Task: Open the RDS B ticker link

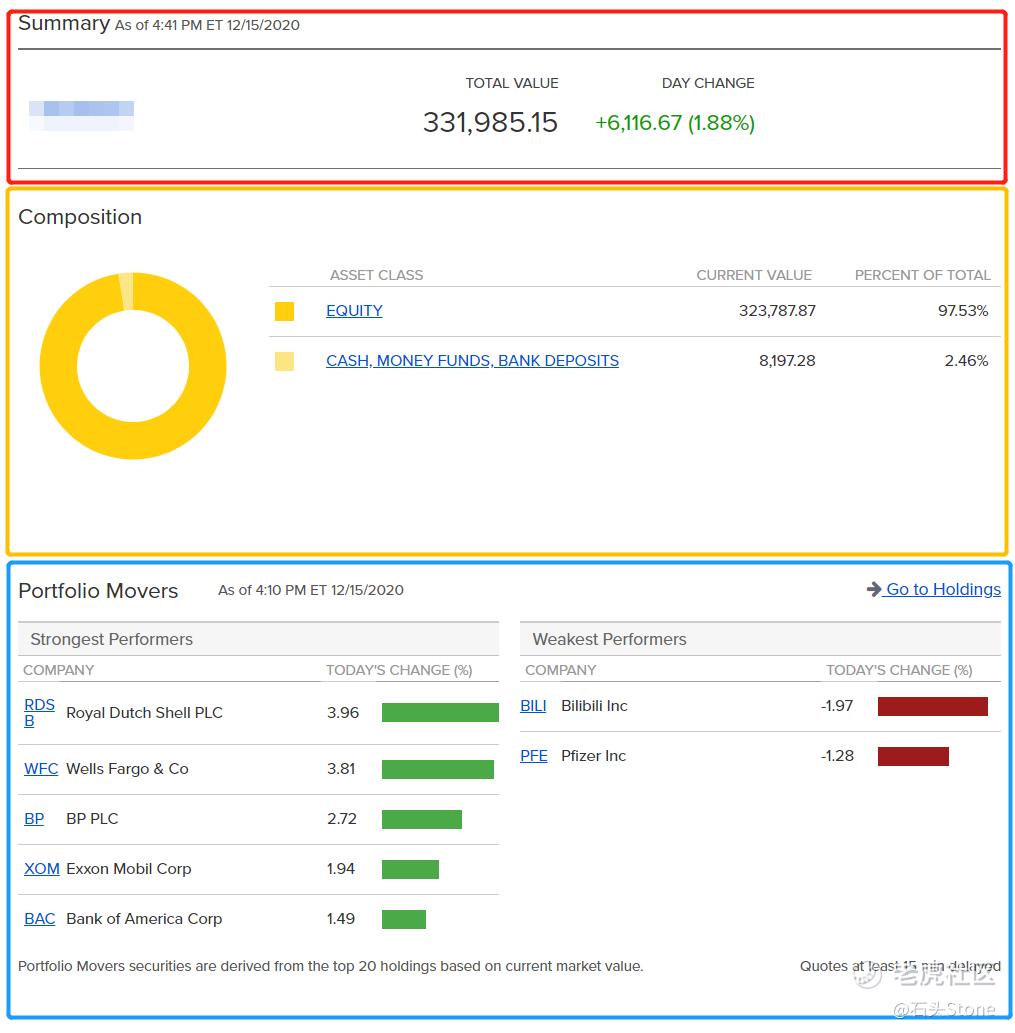Action: [x=39, y=713]
